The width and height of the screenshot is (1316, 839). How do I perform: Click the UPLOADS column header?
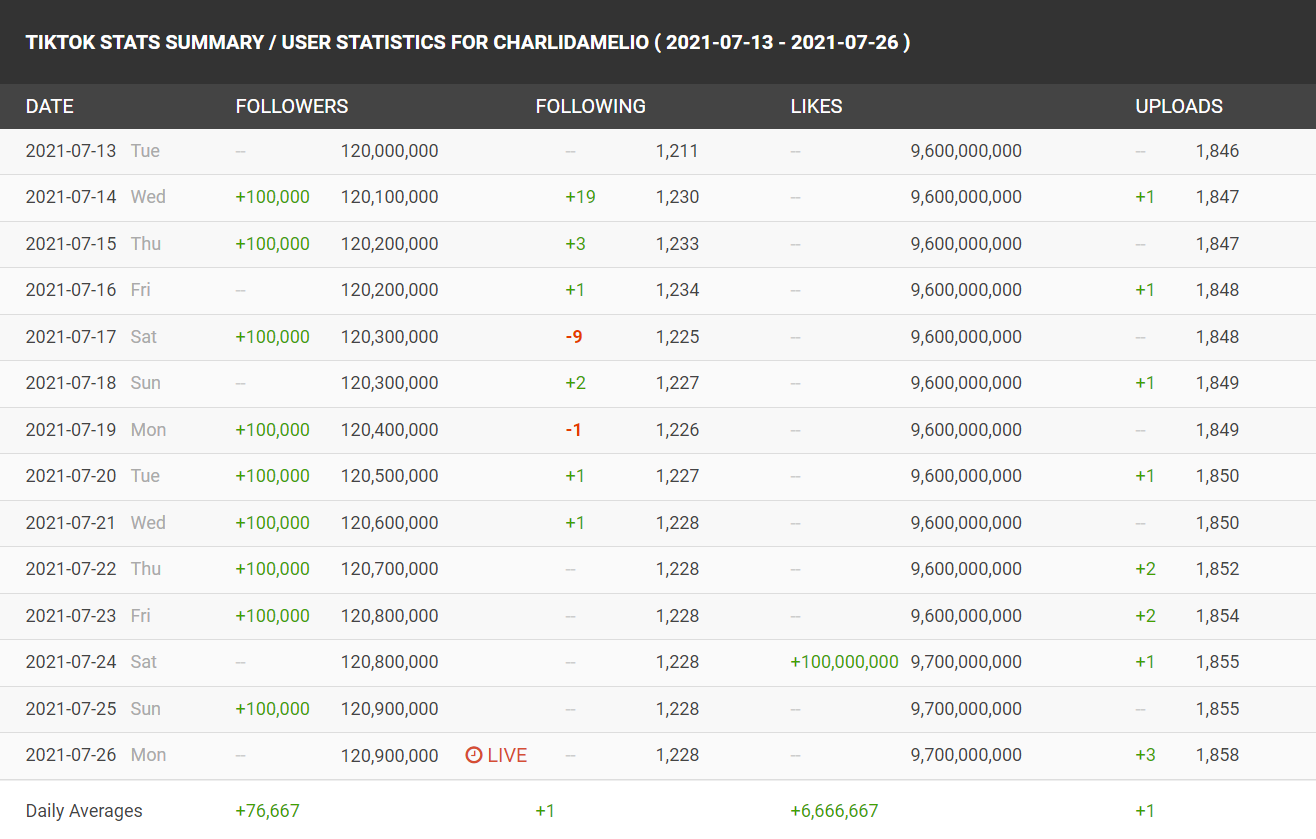pyautogui.click(x=1178, y=106)
